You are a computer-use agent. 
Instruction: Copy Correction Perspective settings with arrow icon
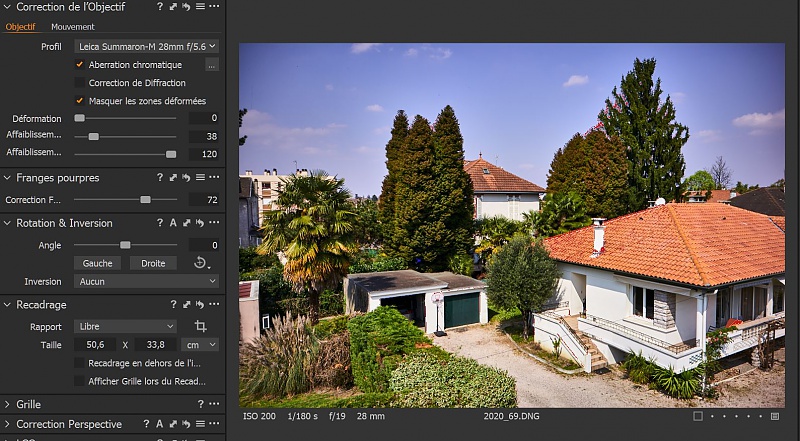172,424
